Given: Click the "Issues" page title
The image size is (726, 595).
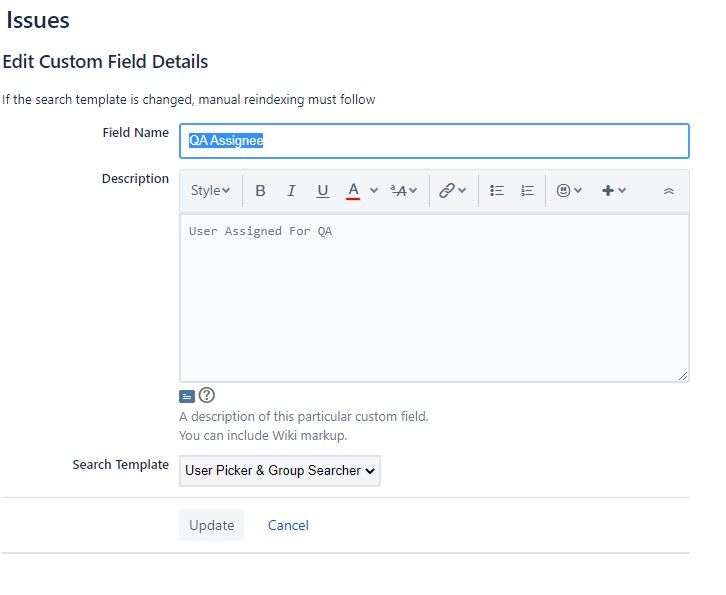Looking at the screenshot, I should [38, 20].
